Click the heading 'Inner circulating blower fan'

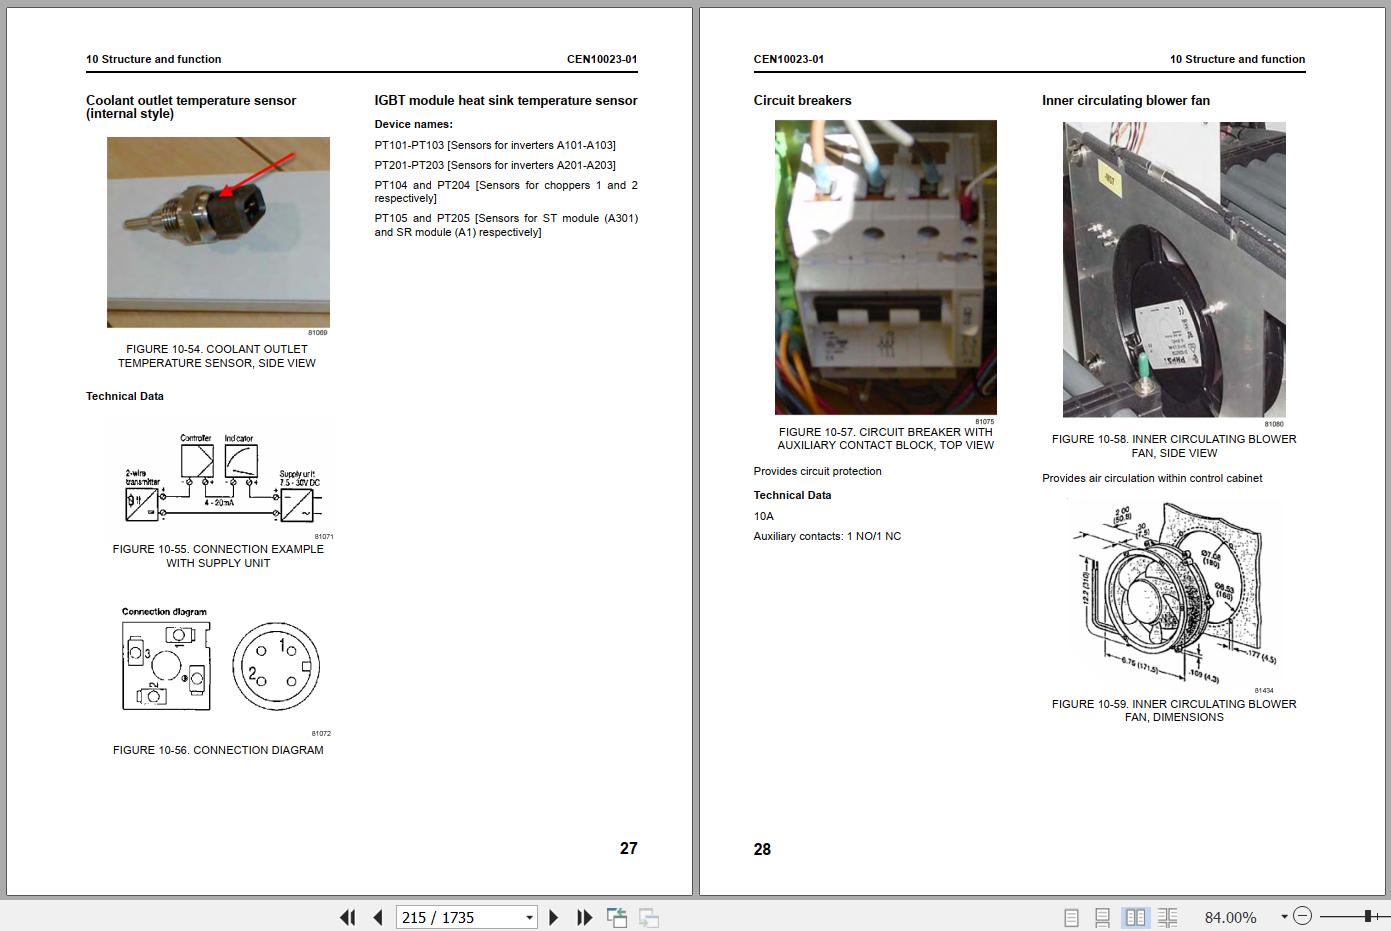point(1126,100)
